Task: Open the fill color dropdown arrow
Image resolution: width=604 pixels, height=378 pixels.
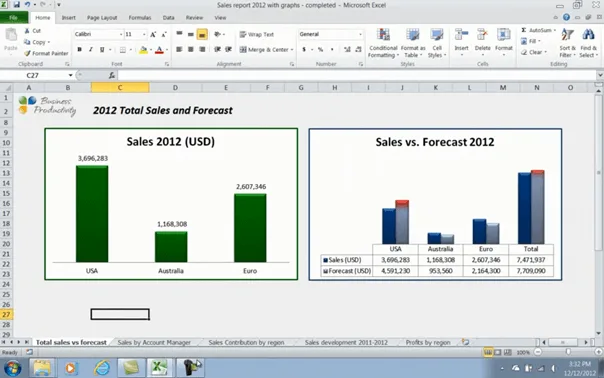Action: (x=151, y=50)
